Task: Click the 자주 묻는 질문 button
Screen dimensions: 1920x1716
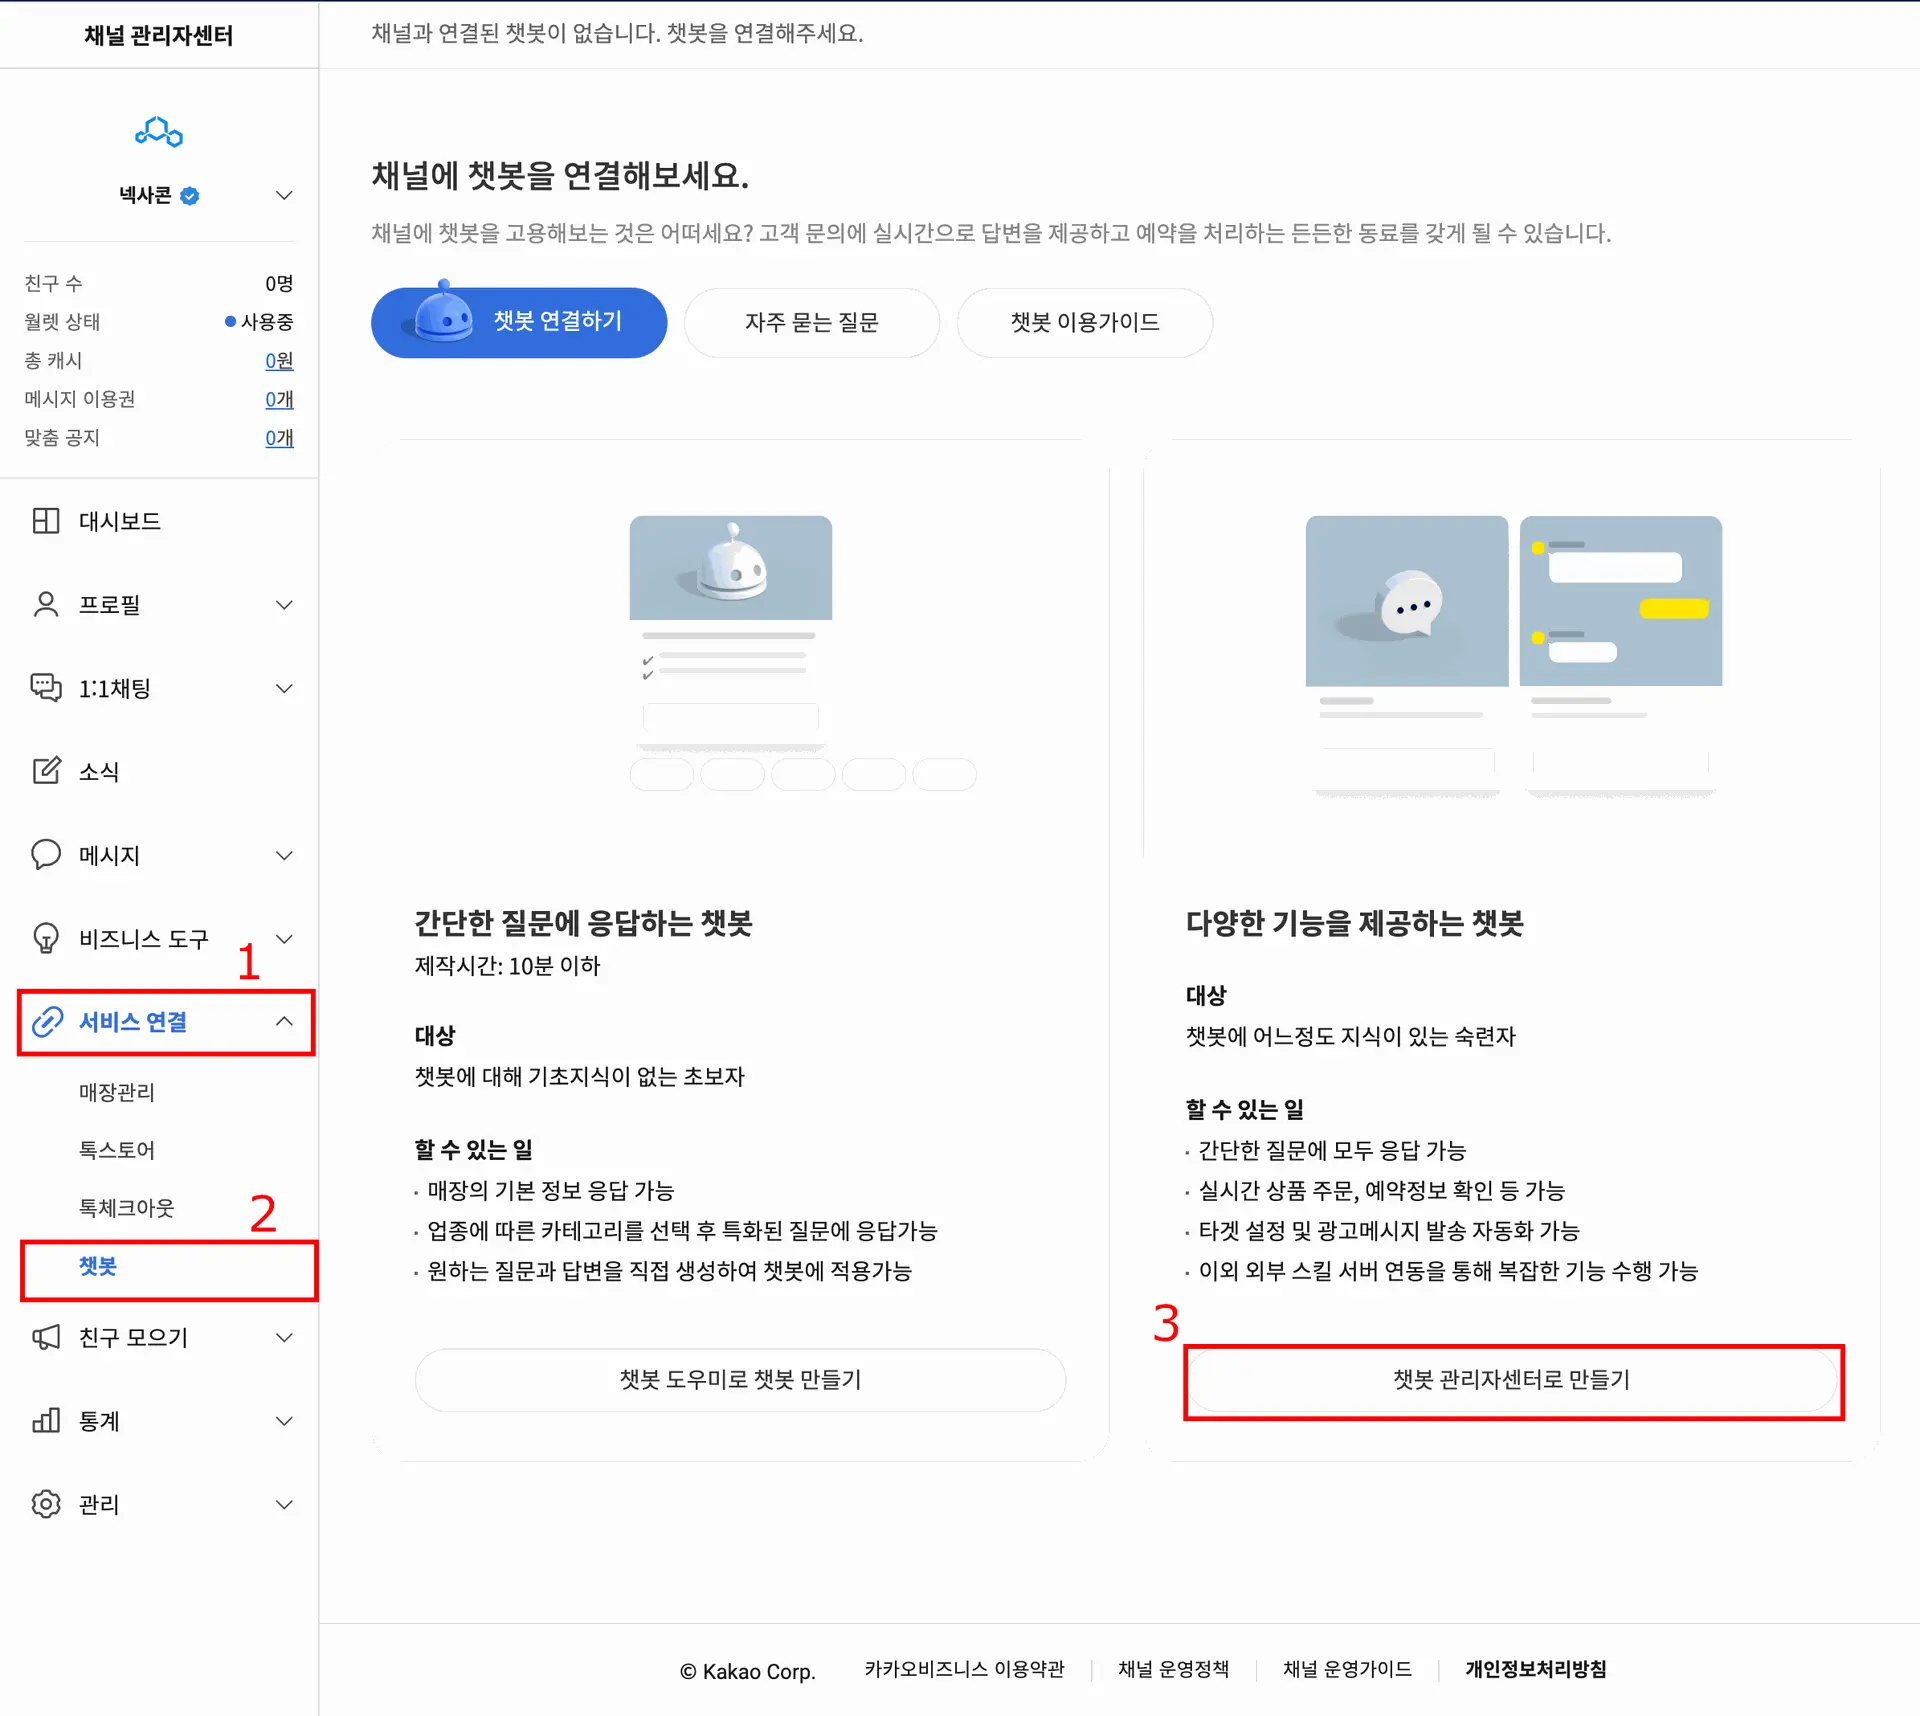Action: (x=811, y=322)
